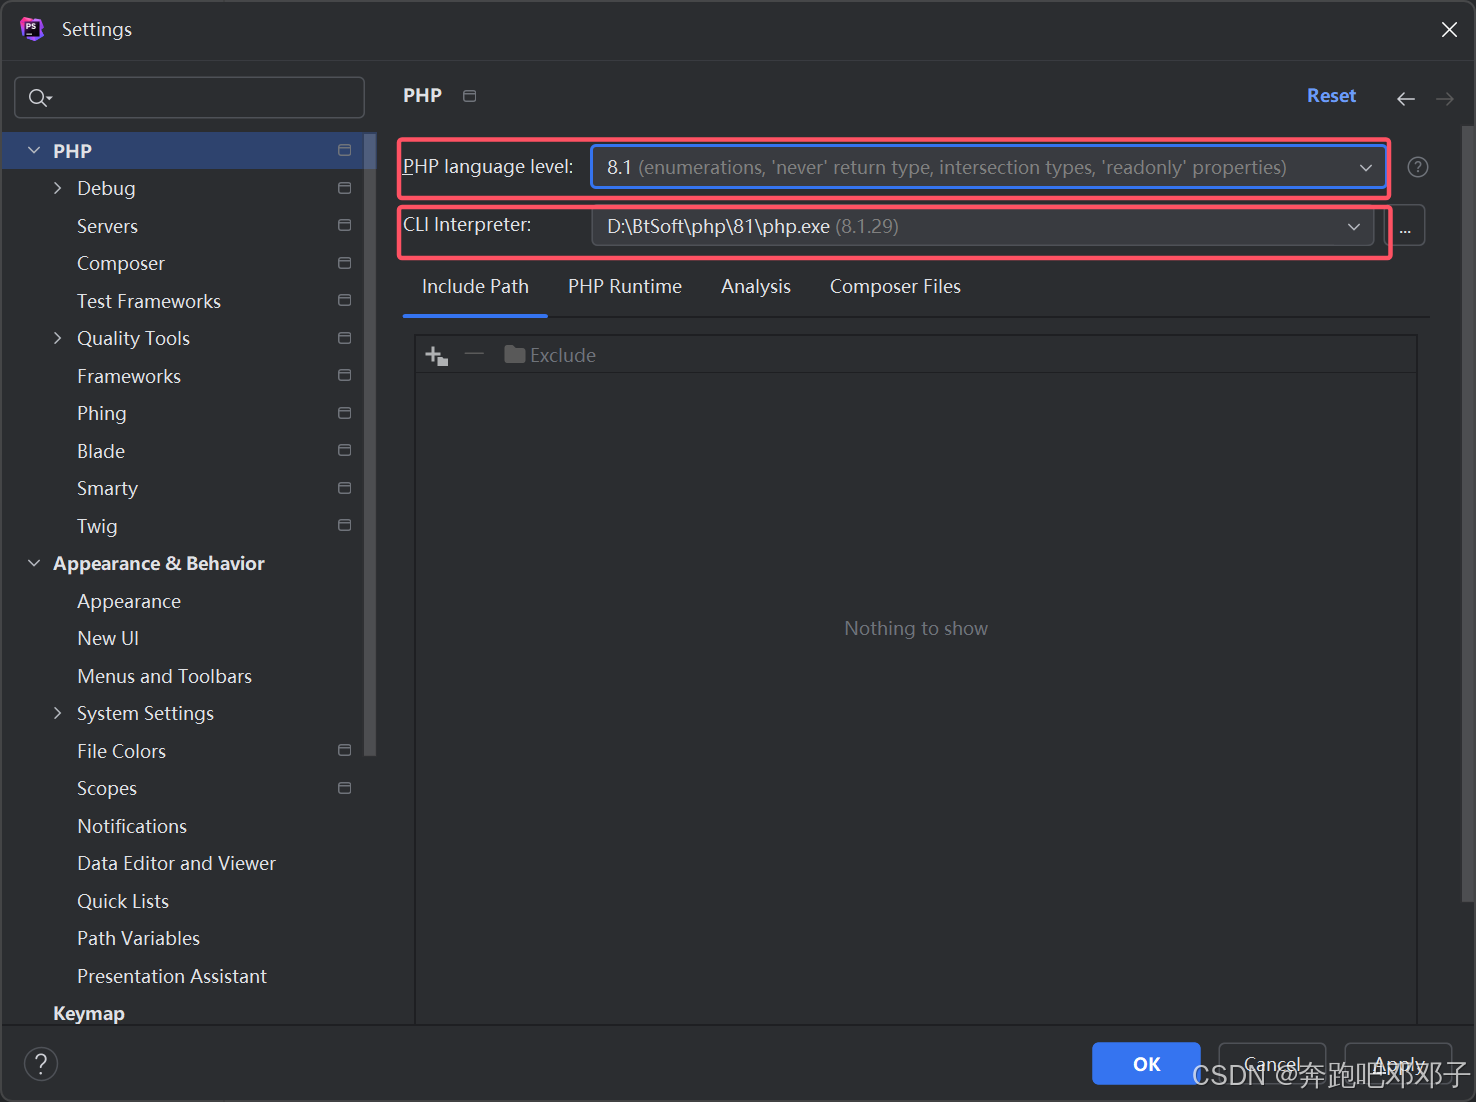
Task: Select New UI settings item
Action: [108, 638]
